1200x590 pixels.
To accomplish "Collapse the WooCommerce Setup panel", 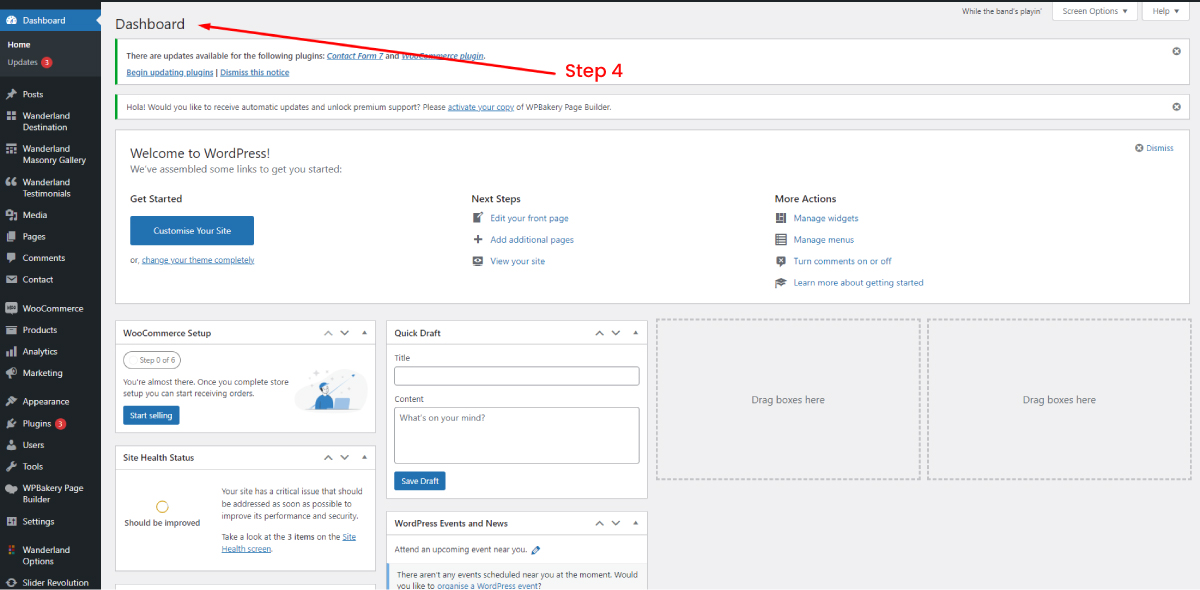I will pos(364,333).
